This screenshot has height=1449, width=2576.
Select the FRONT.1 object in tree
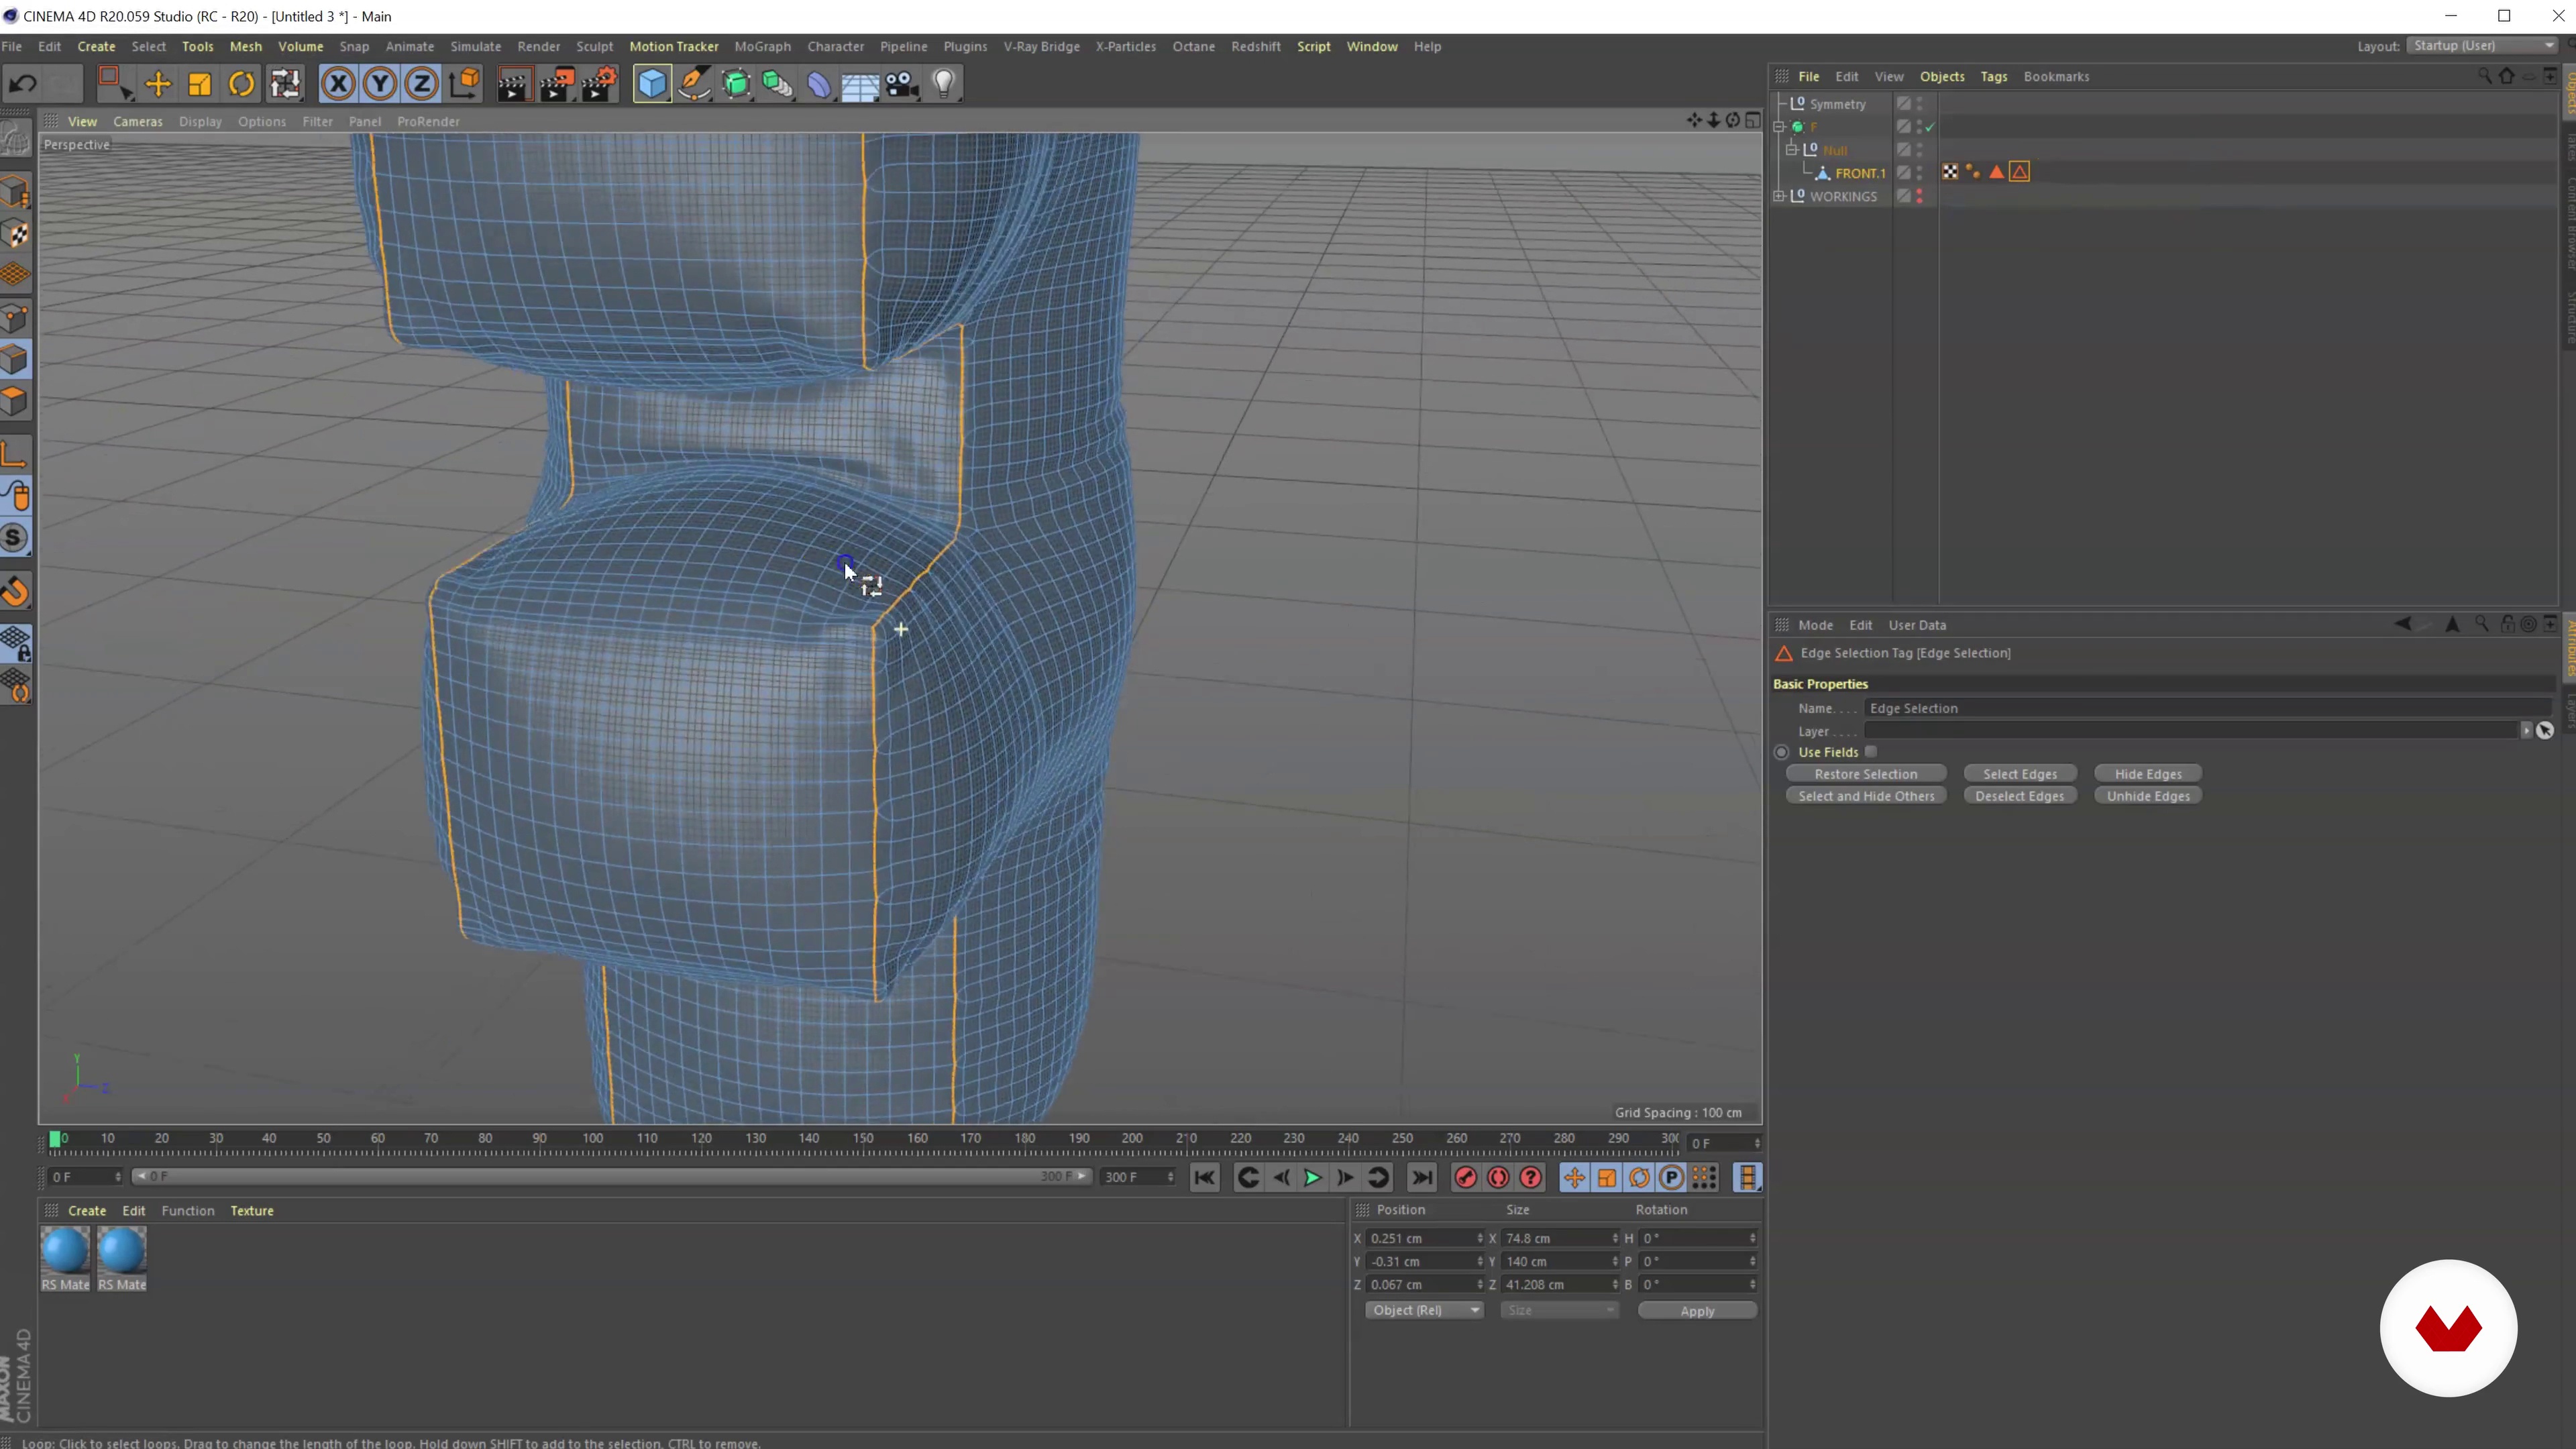click(1860, 173)
